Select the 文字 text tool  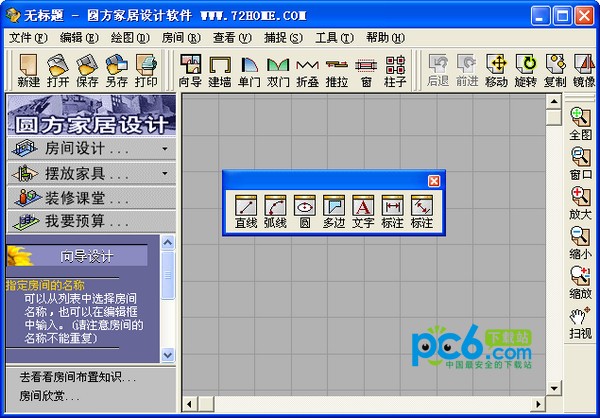coord(363,212)
